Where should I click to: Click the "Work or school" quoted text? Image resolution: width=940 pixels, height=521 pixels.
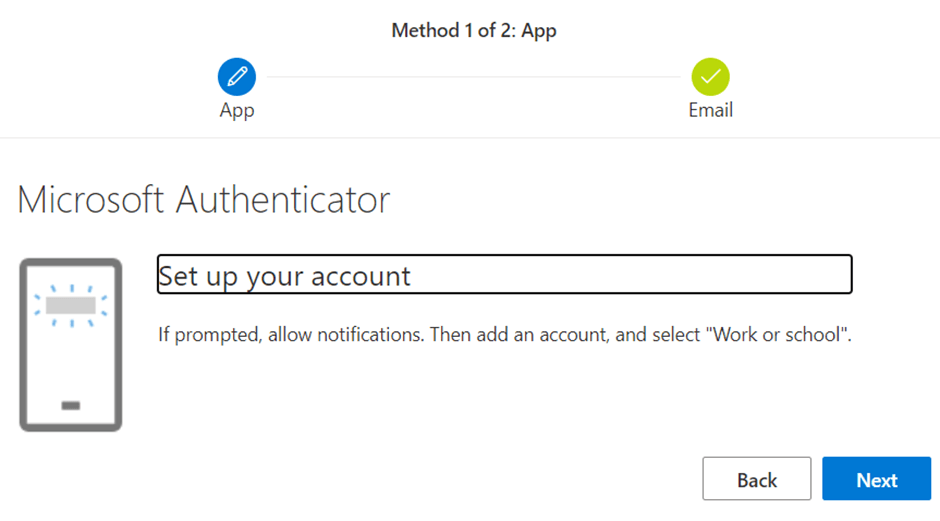click(779, 334)
